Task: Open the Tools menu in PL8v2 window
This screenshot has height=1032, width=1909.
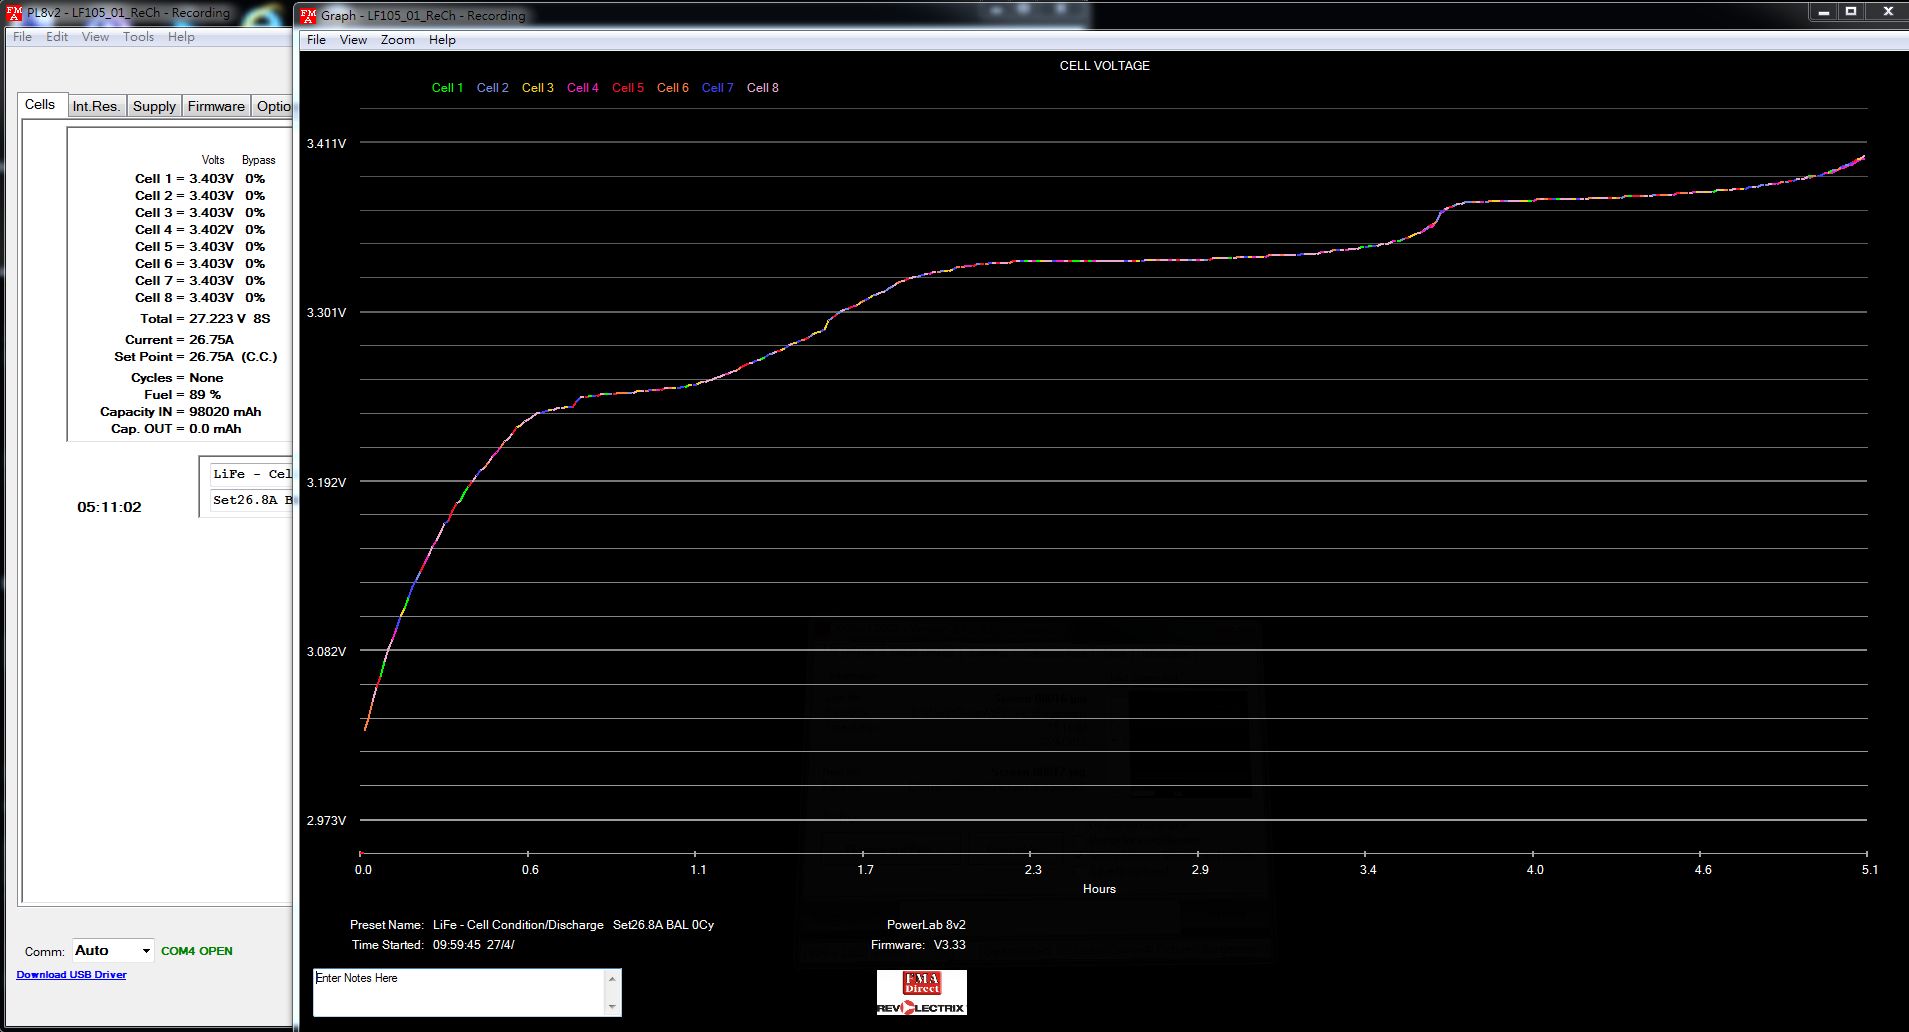Action: [138, 37]
